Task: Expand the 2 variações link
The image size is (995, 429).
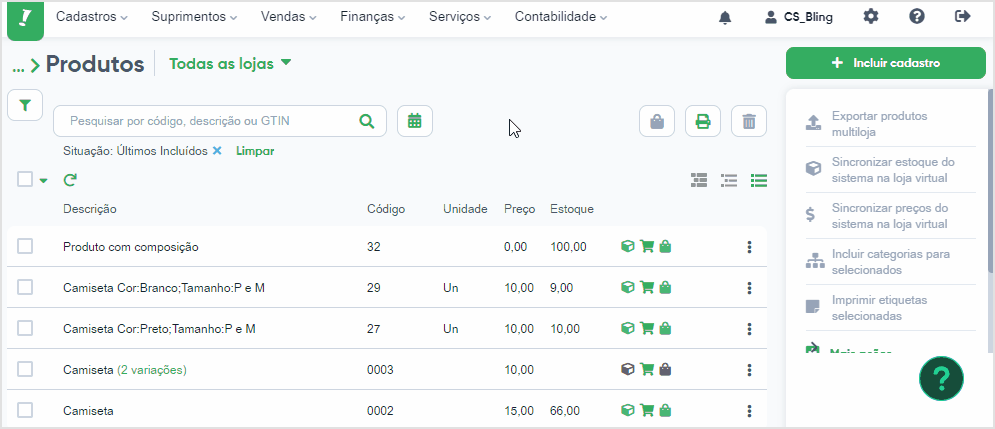Action: pos(152,370)
